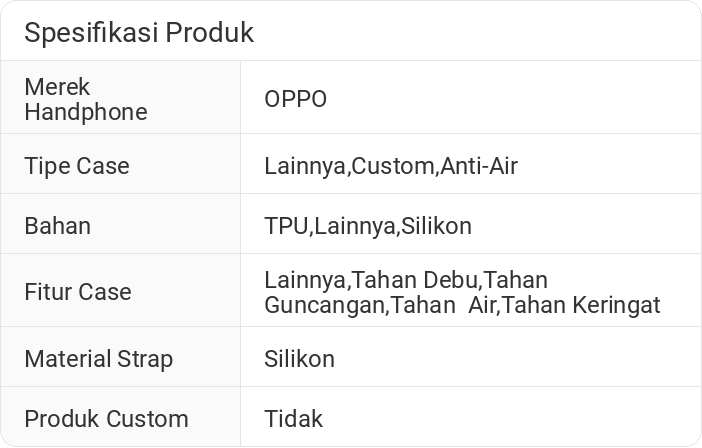This screenshot has height=448, width=702.
Task: Select the Bahan row label
Action: 57,226
